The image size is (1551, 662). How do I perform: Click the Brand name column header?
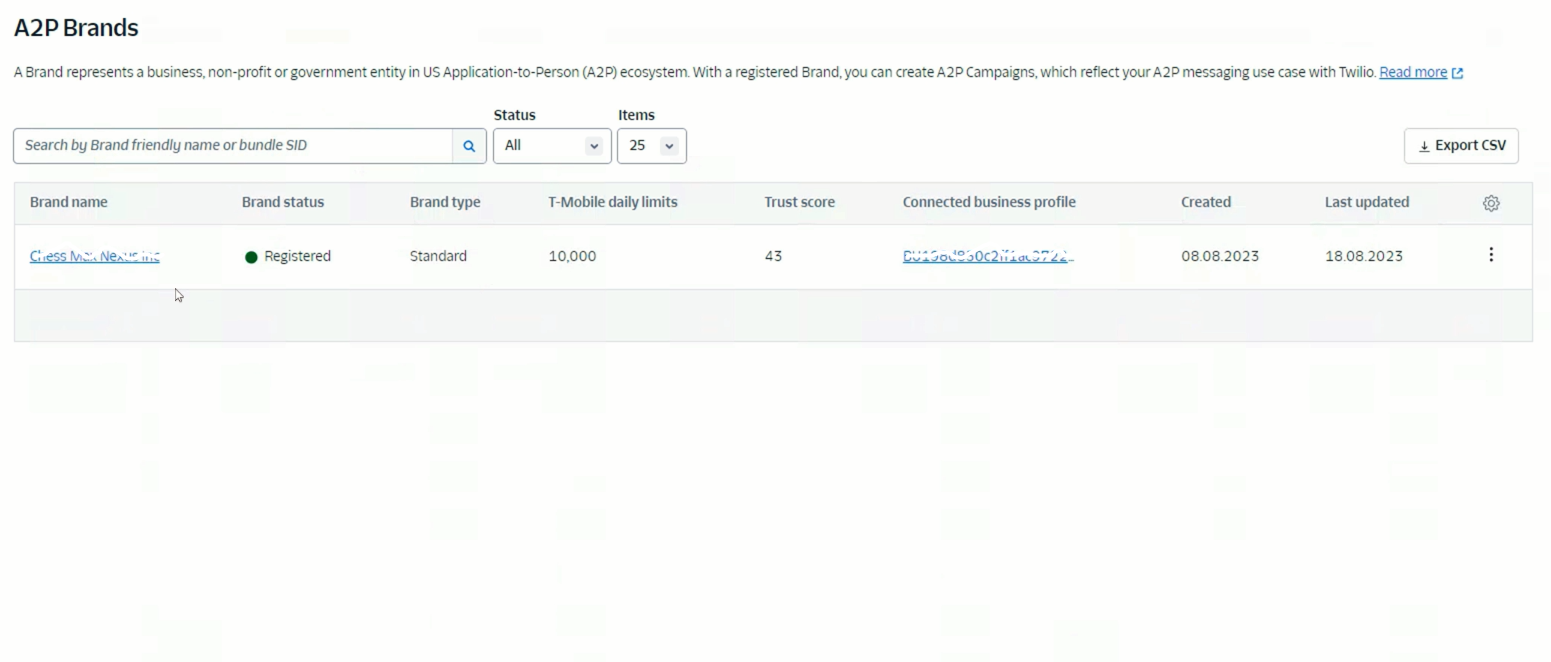(69, 202)
